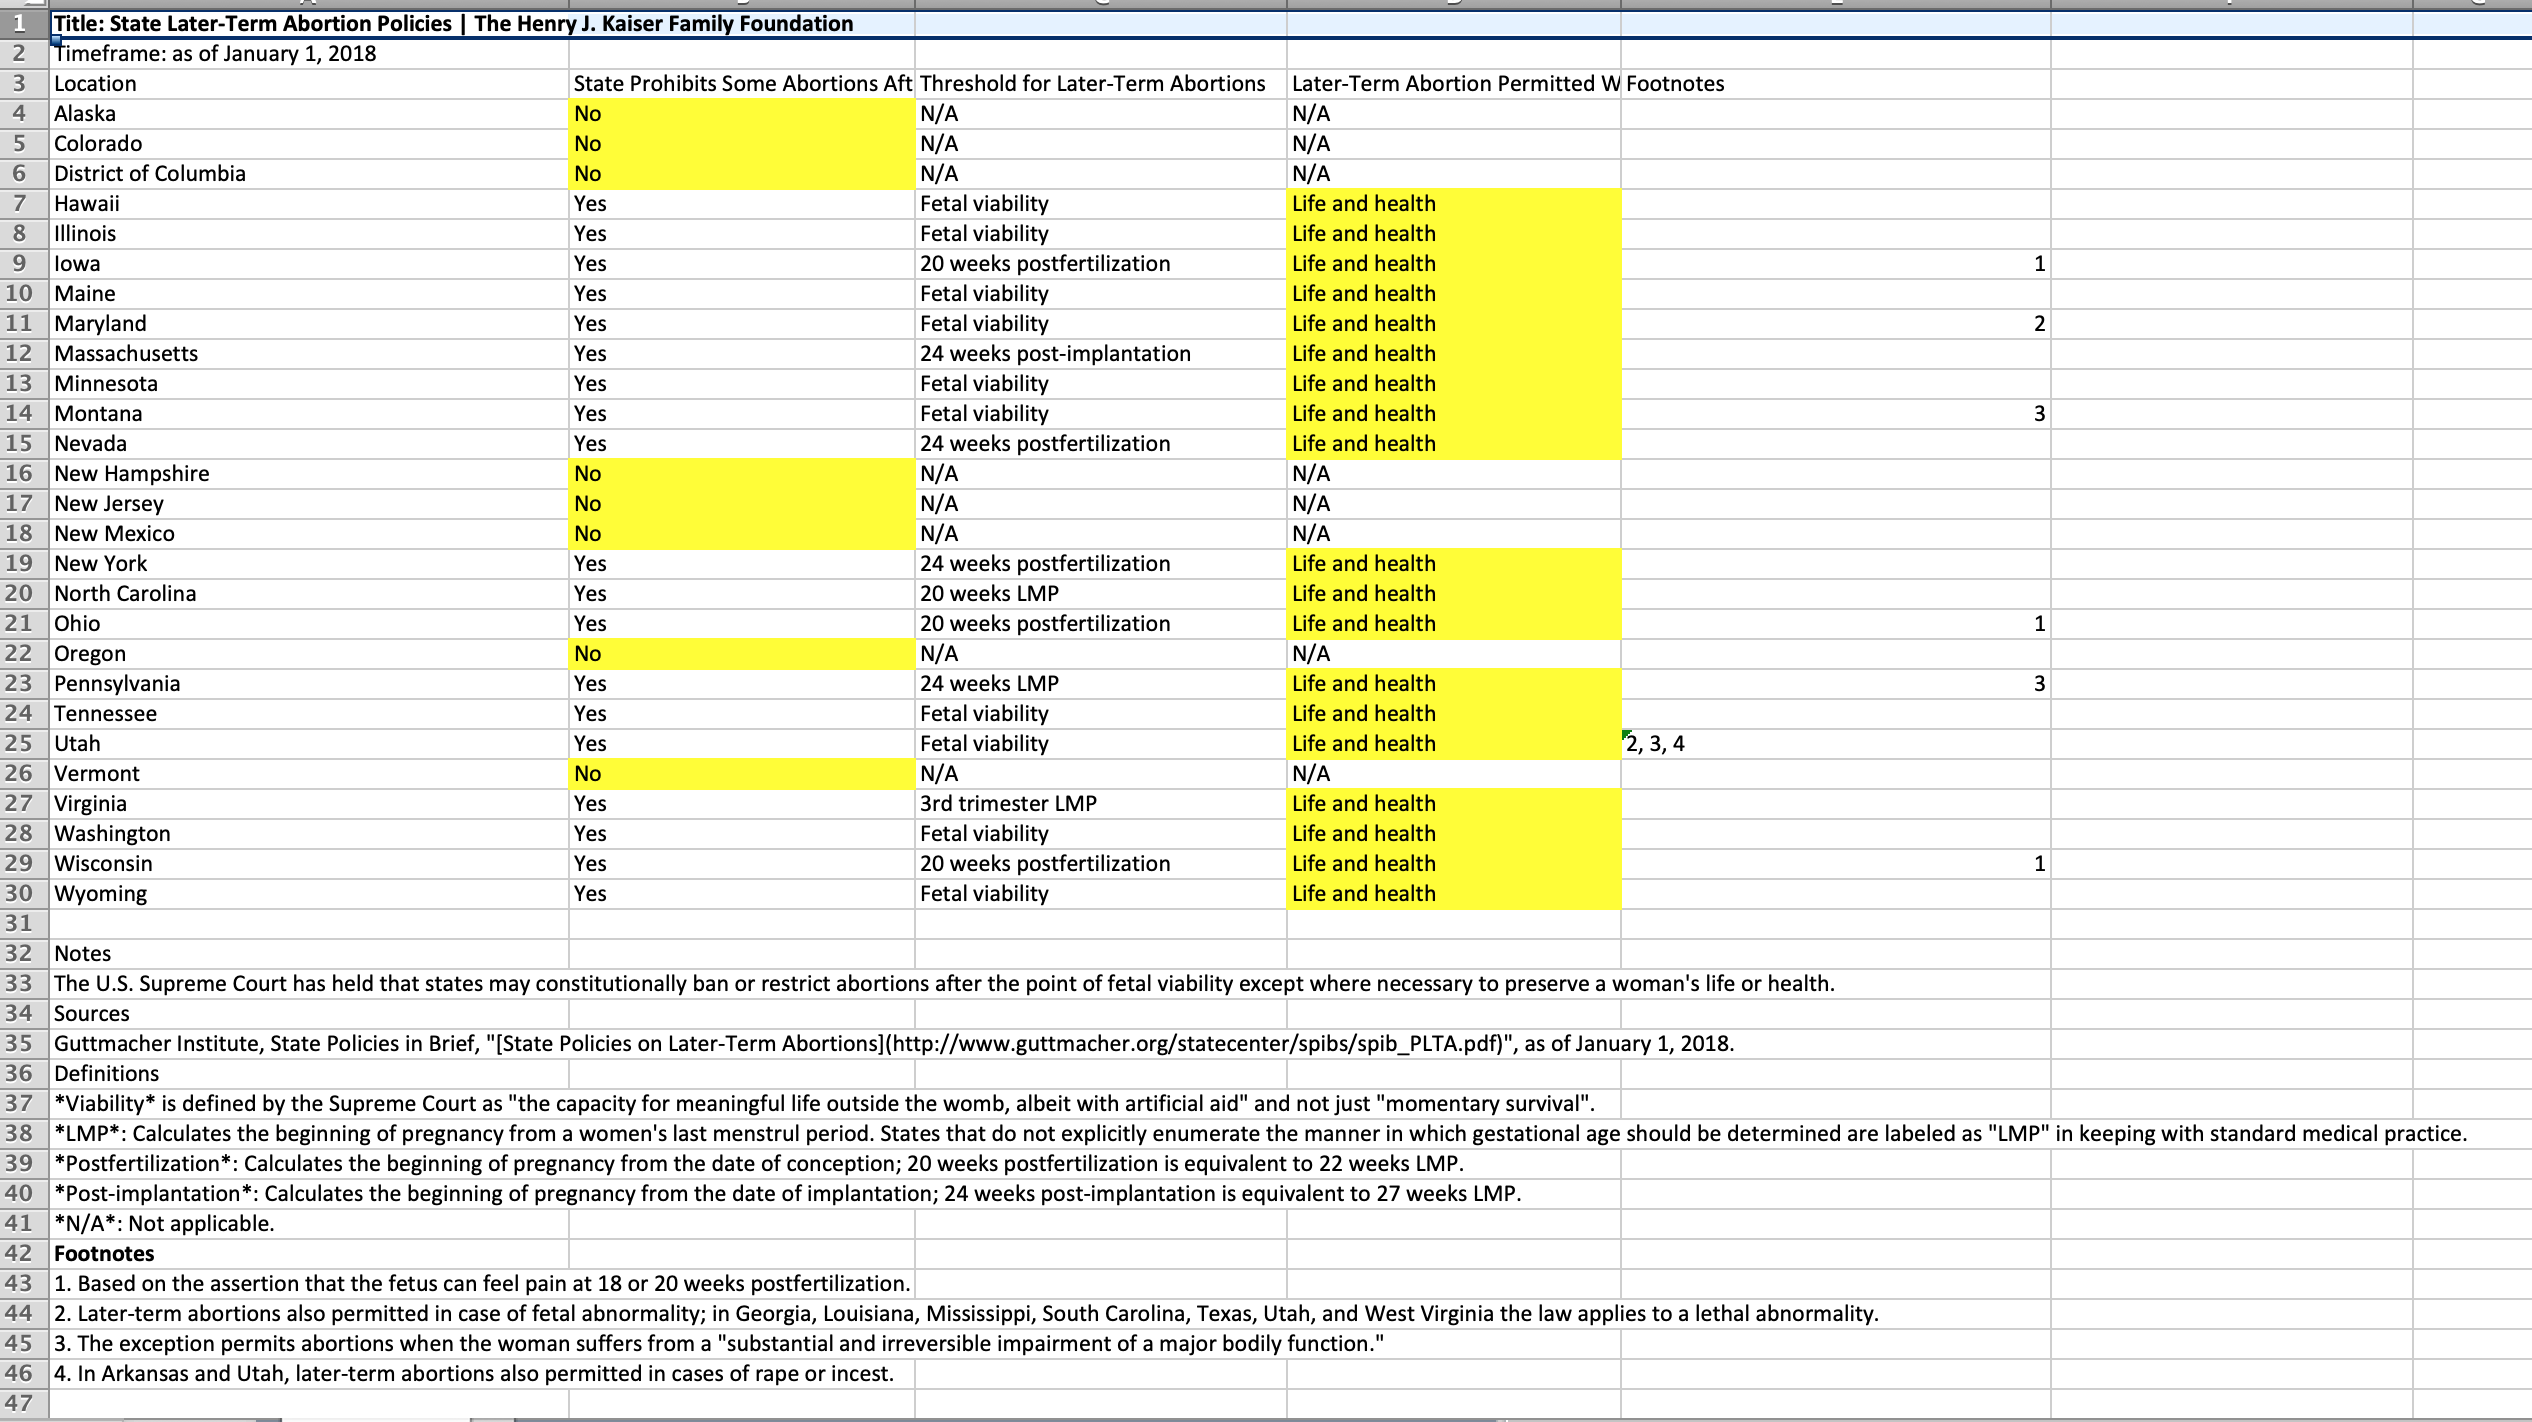Select the *LMP* definition cell
This screenshot has width=2532, height=1422.
[x=1260, y=1134]
